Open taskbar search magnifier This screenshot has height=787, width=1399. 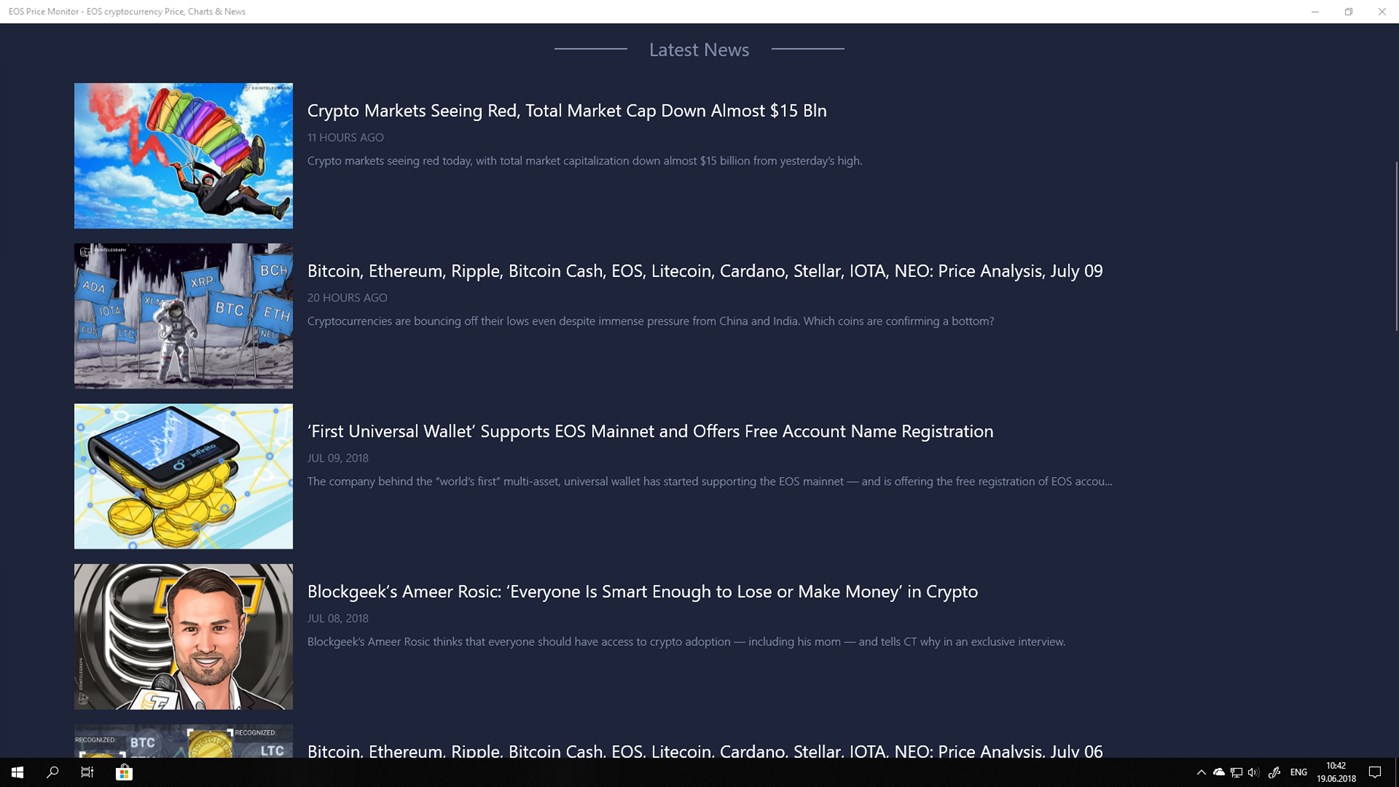tap(53, 772)
